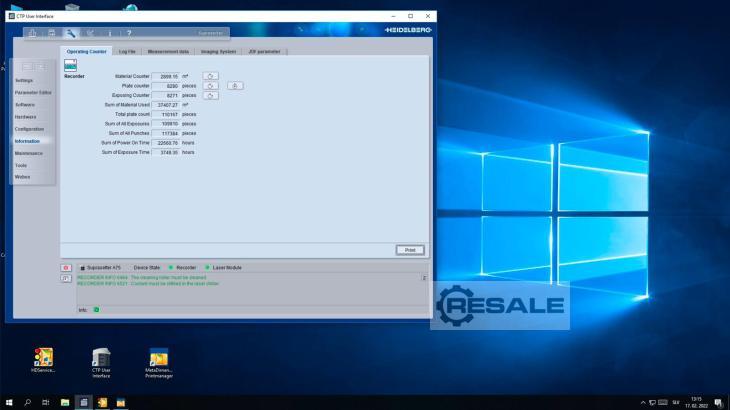
Task: Open Settings in the sidebar
Action: pyautogui.click(x=24, y=81)
